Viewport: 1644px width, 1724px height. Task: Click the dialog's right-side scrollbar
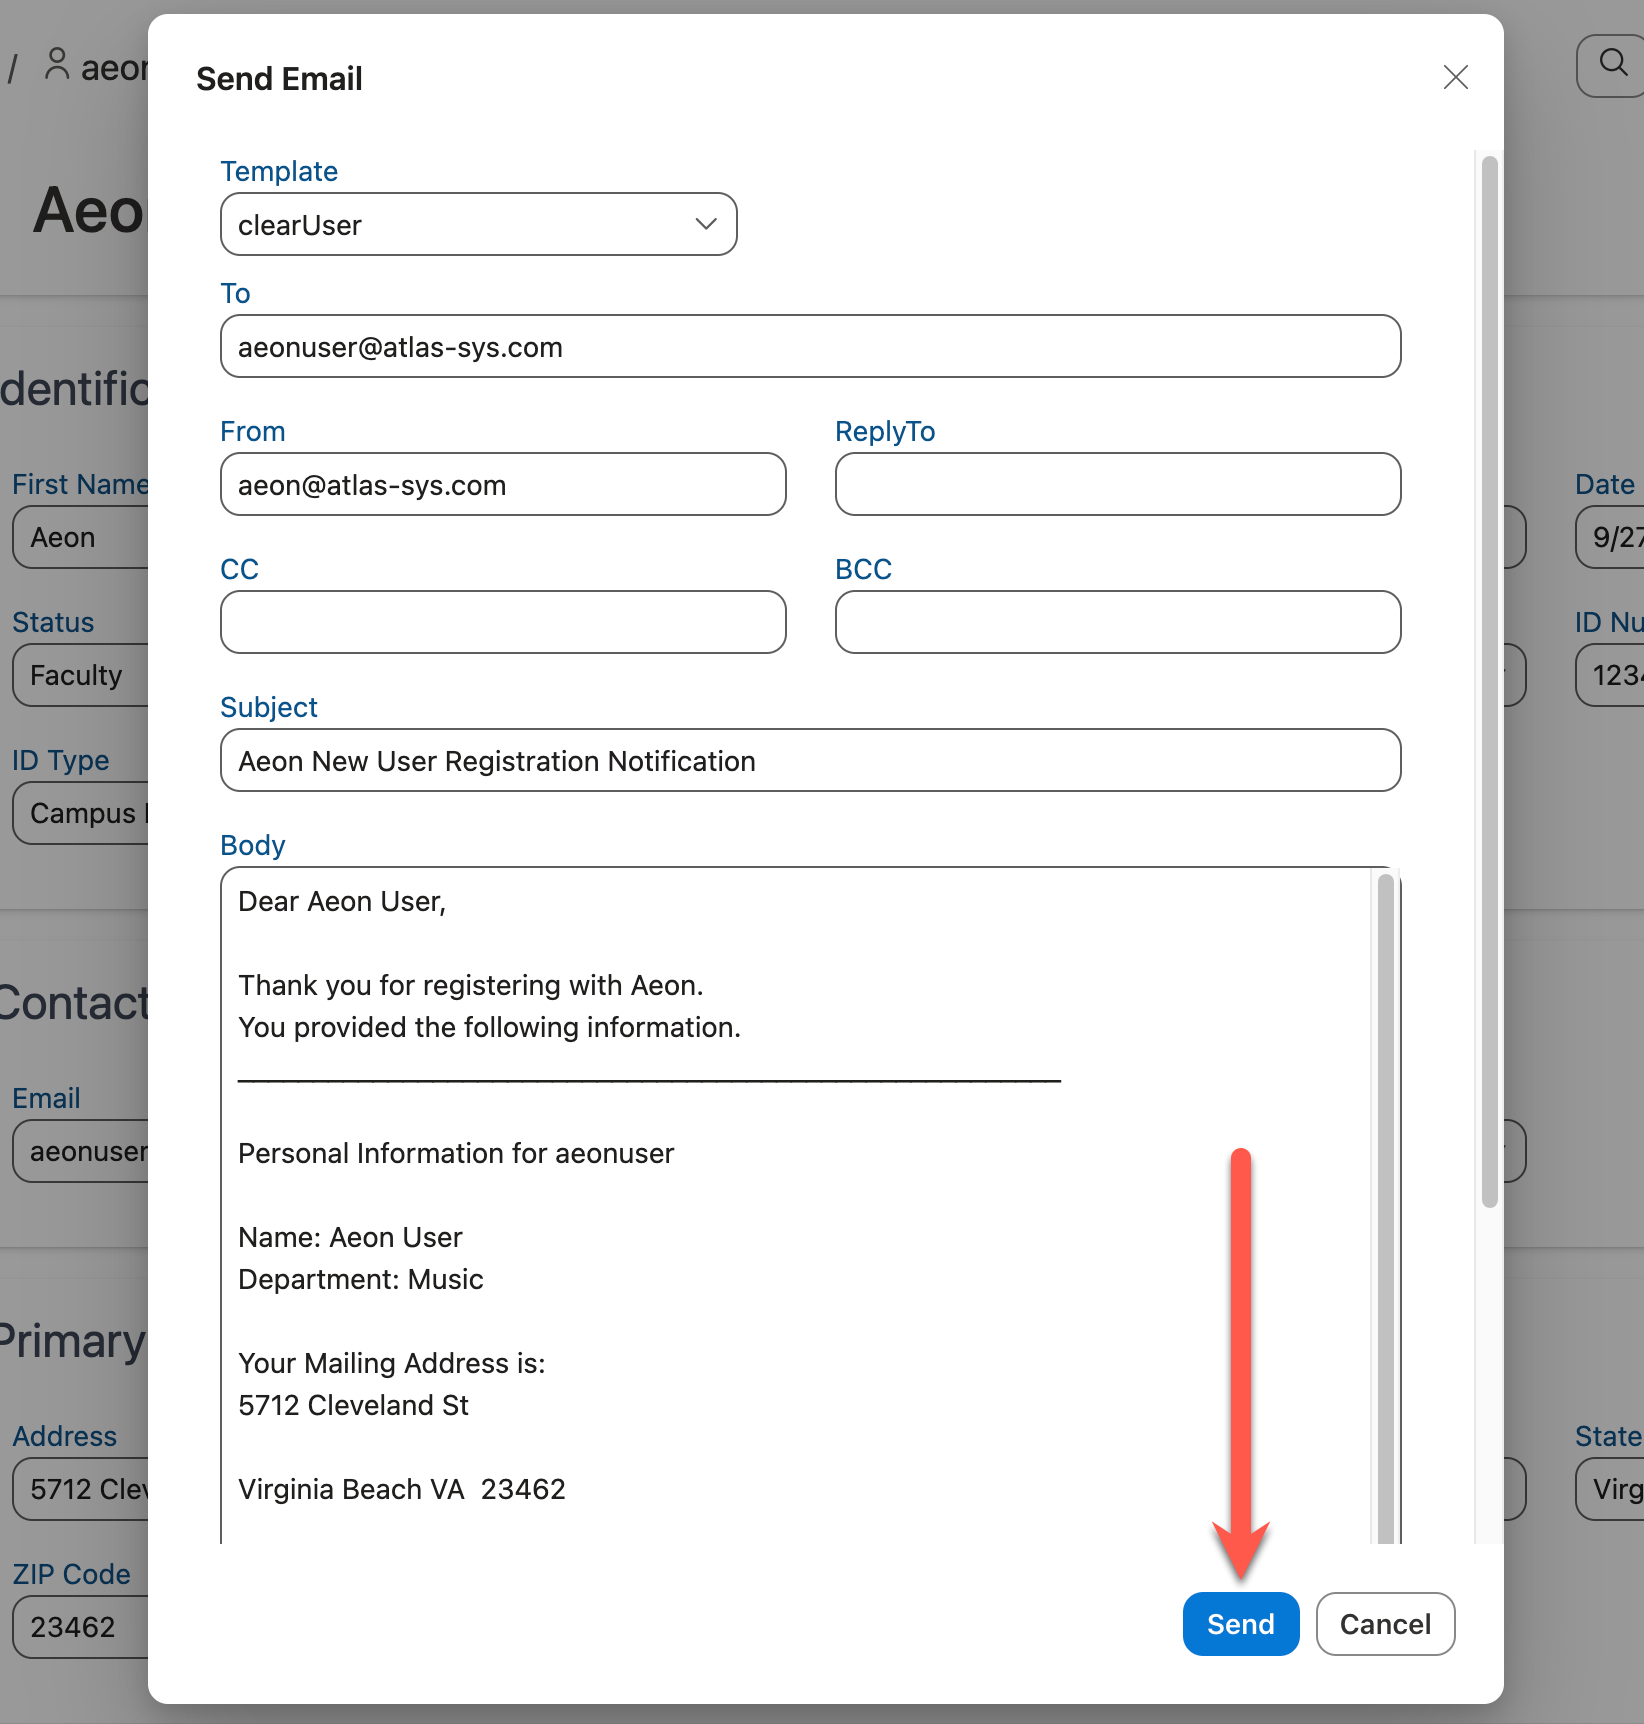tap(1488, 670)
